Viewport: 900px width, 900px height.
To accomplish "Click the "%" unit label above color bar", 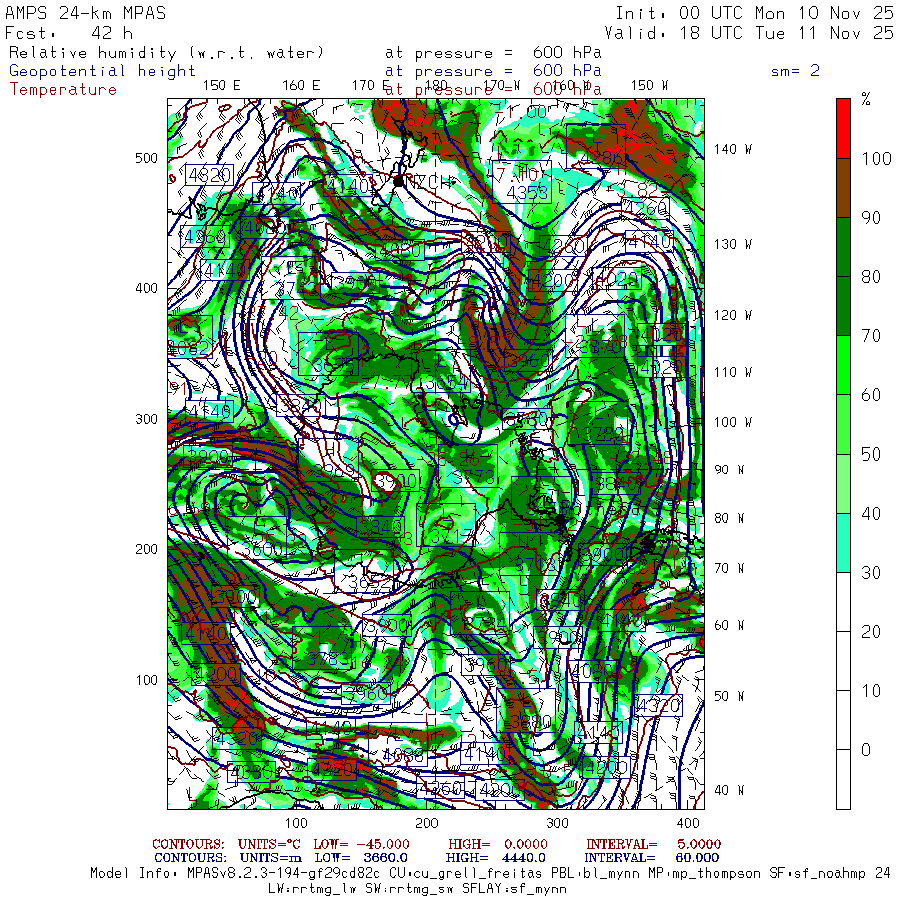I will tap(866, 99).
